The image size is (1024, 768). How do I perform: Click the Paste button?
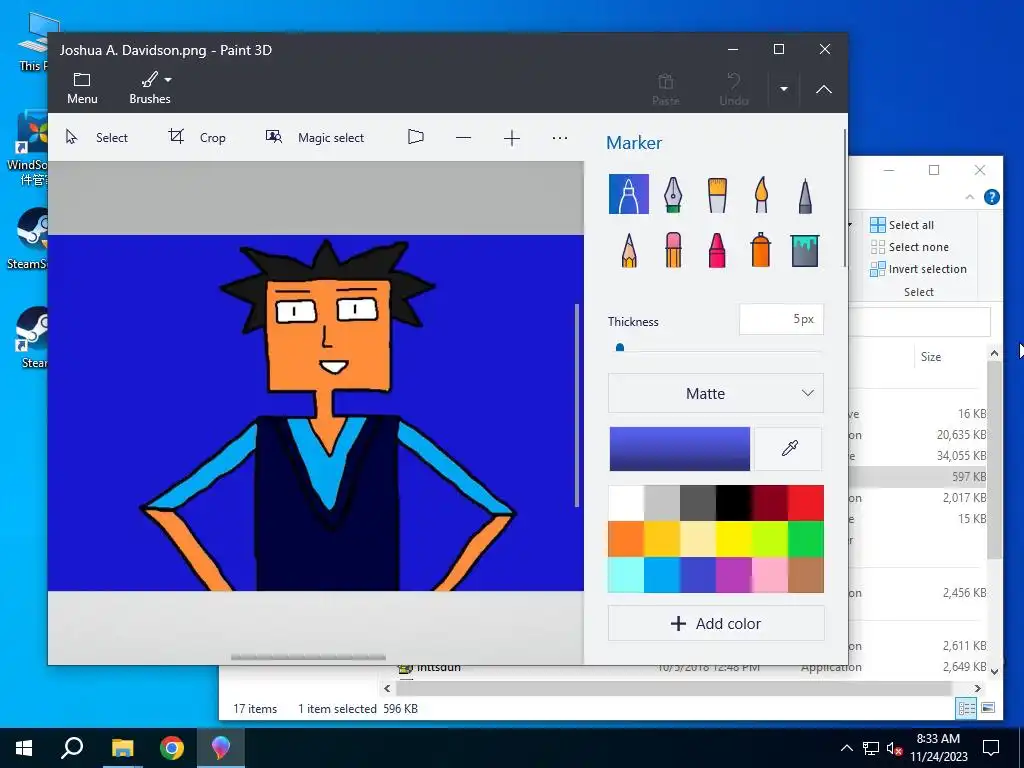point(665,89)
